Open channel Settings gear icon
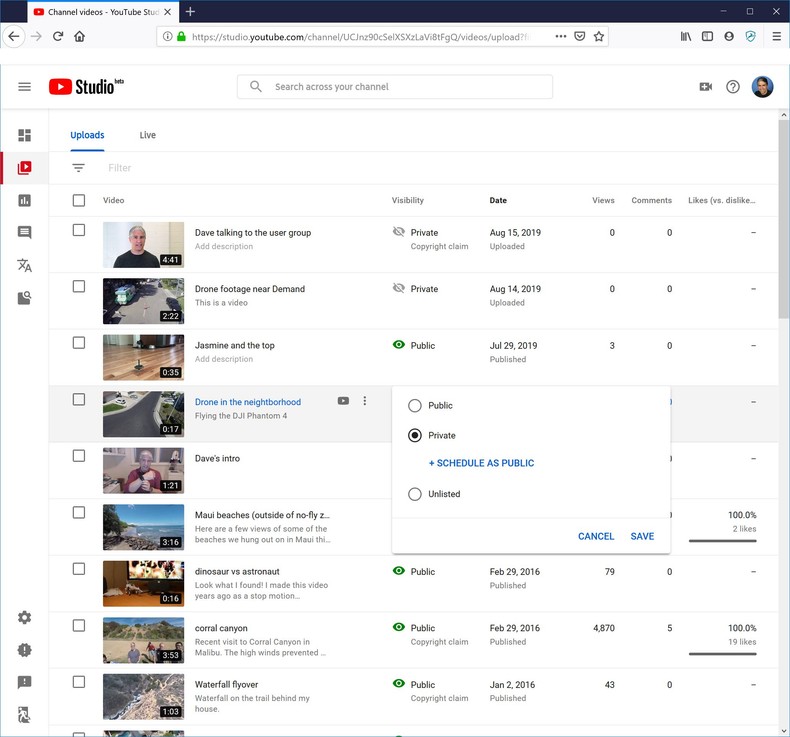This screenshot has height=737, width=790. point(25,618)
